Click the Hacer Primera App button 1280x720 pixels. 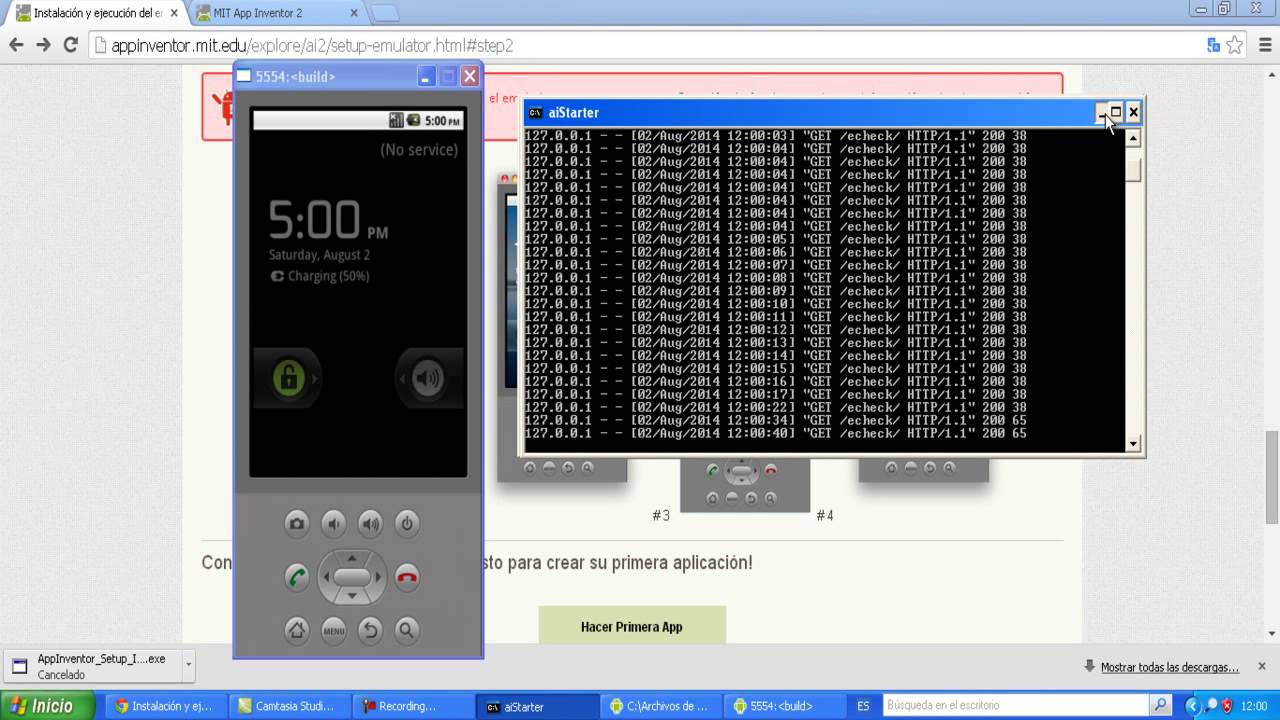tap(632, 626)
